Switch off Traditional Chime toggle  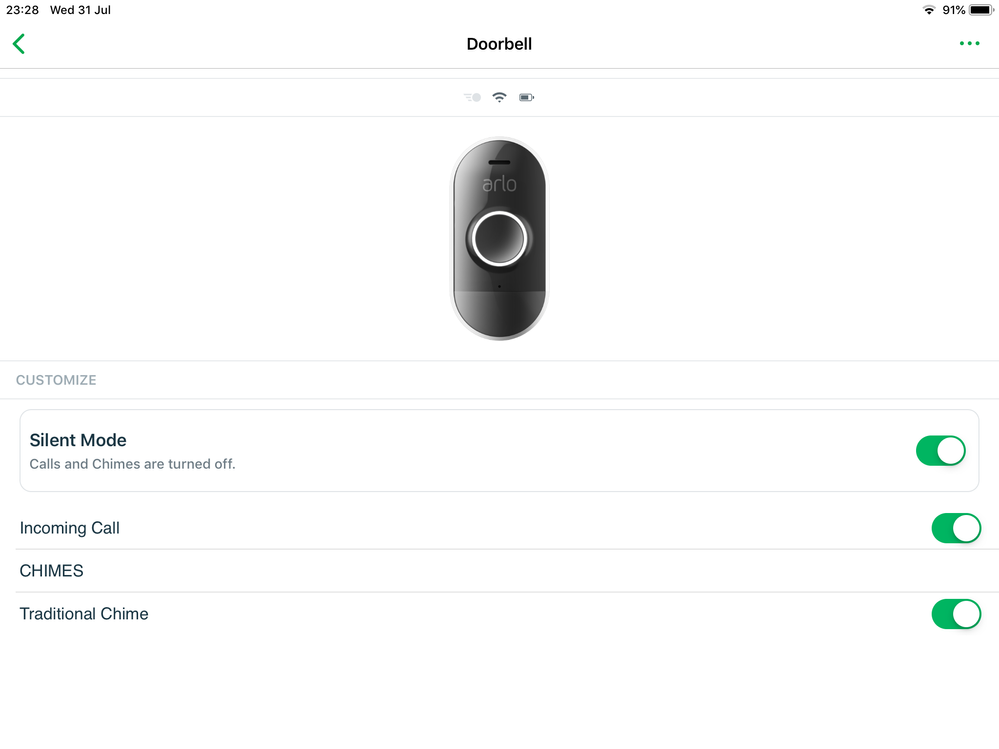(x=956, y=614)
